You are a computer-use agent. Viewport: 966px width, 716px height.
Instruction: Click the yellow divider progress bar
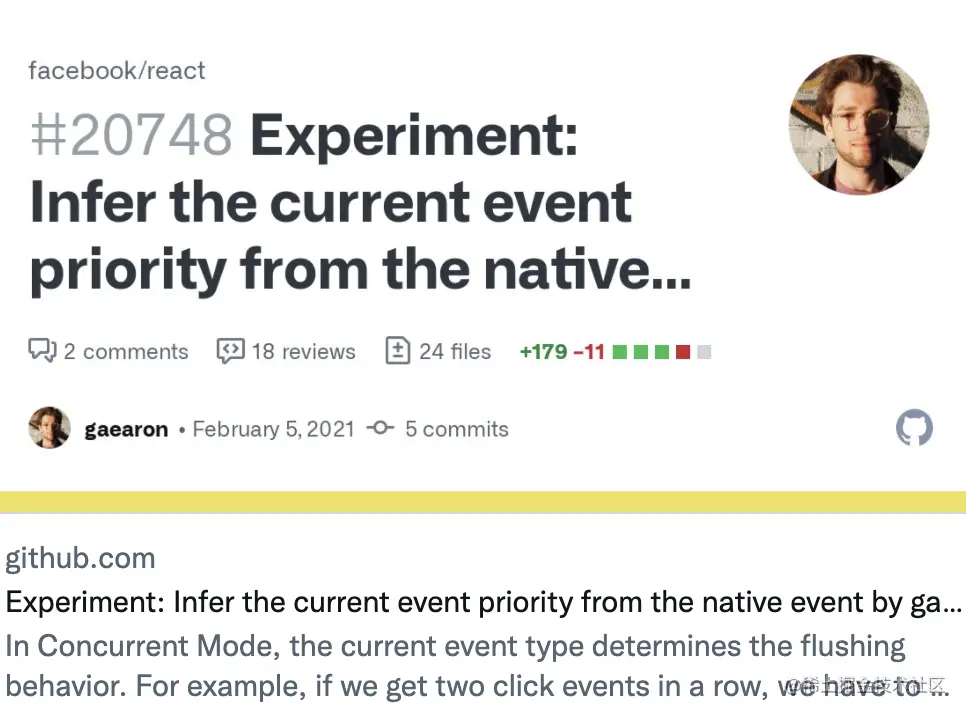pos(483,497)
